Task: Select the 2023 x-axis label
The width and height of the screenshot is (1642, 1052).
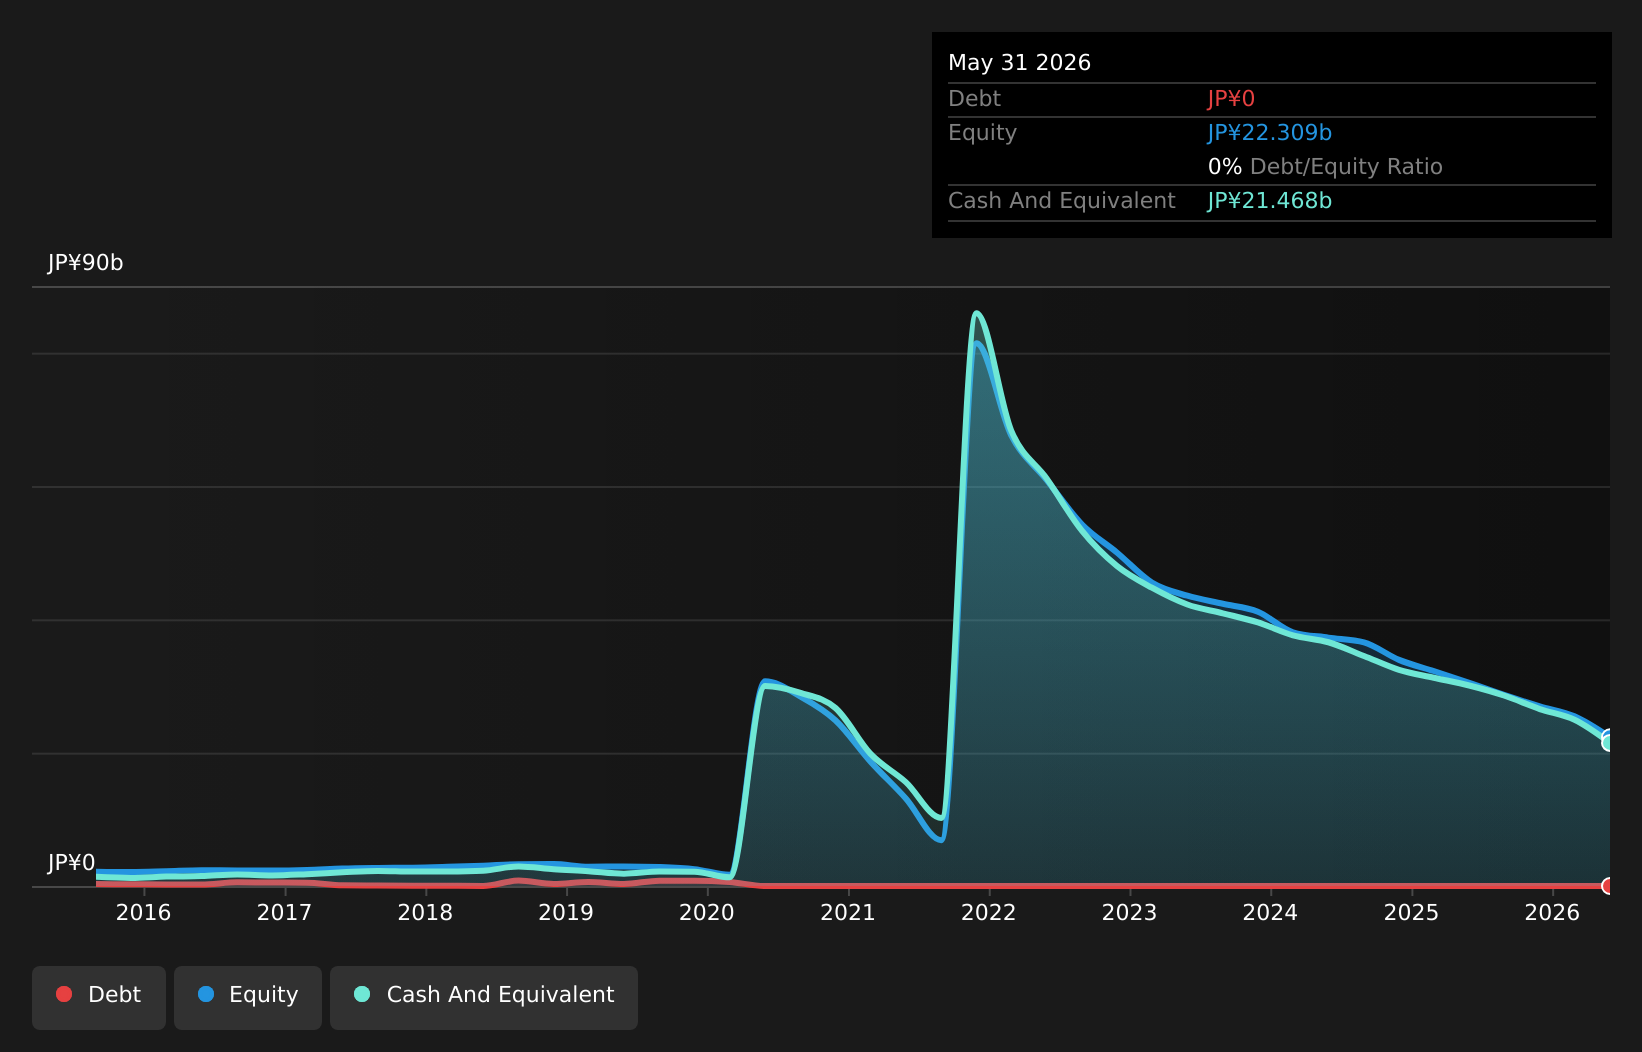Action: click(x=1130, y=913)
